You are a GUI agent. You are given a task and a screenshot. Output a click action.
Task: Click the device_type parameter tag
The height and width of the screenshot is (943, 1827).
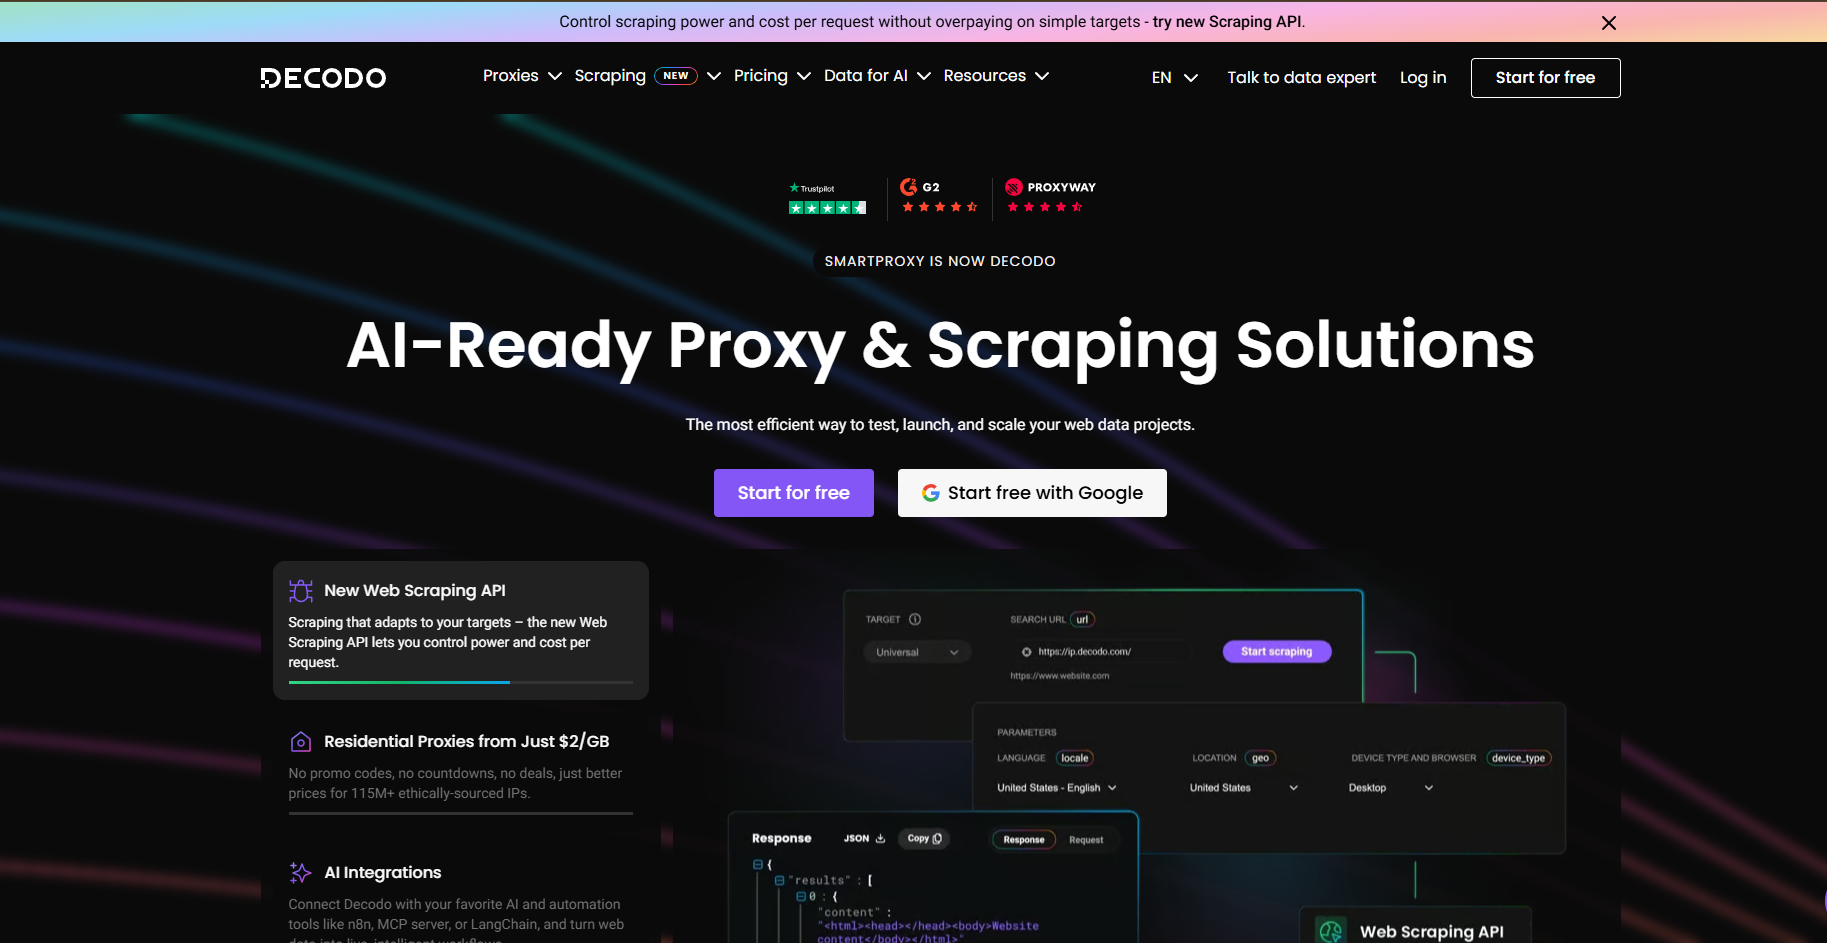[1518, 758]
